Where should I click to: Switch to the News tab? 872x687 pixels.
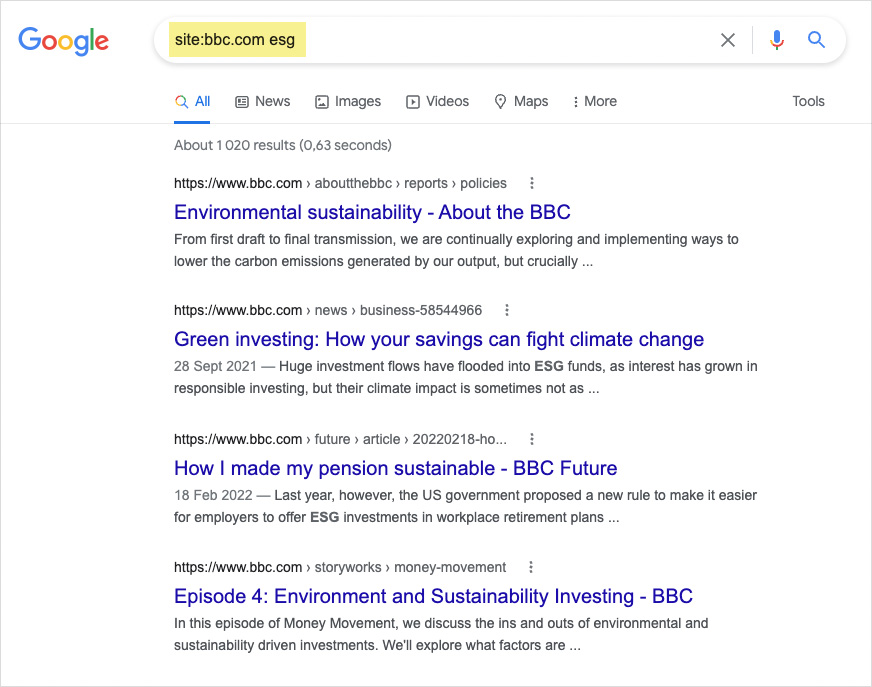262,101
